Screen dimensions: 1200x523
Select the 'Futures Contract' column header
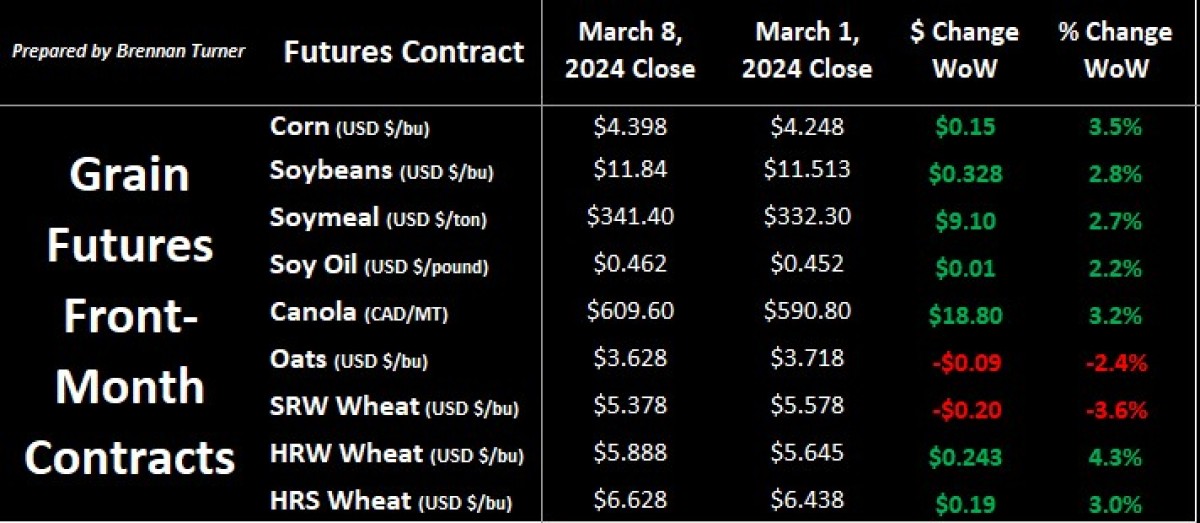404,51
